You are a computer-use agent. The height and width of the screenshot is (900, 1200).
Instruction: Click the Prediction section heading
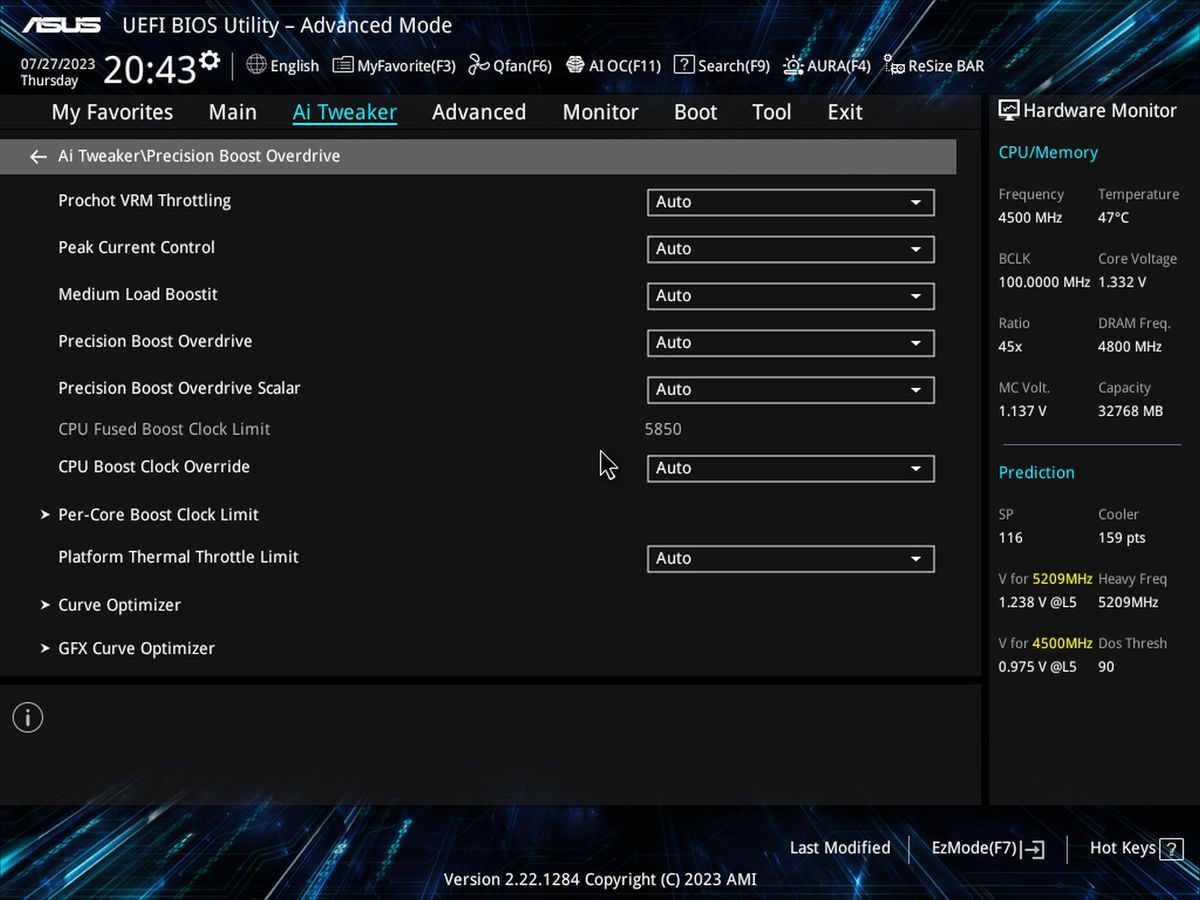click(x=1036, y=472)
